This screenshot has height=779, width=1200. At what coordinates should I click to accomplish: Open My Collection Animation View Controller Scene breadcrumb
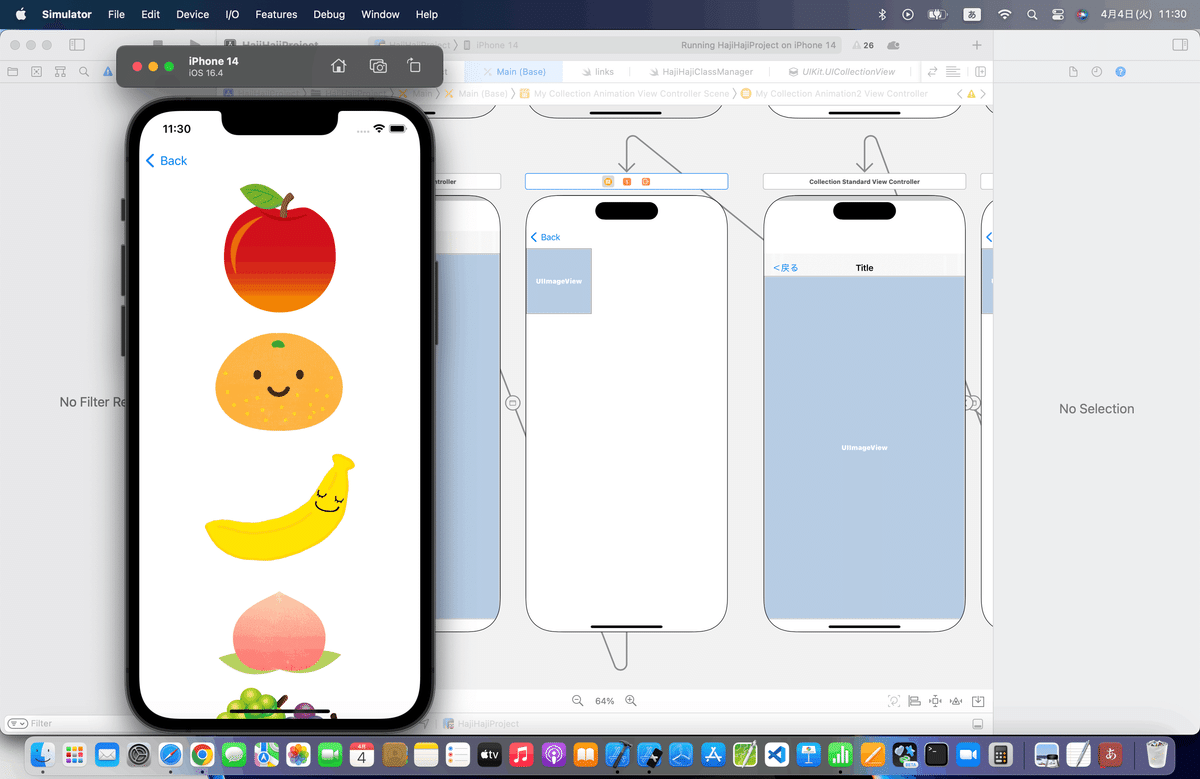click(x=625, y=94)
